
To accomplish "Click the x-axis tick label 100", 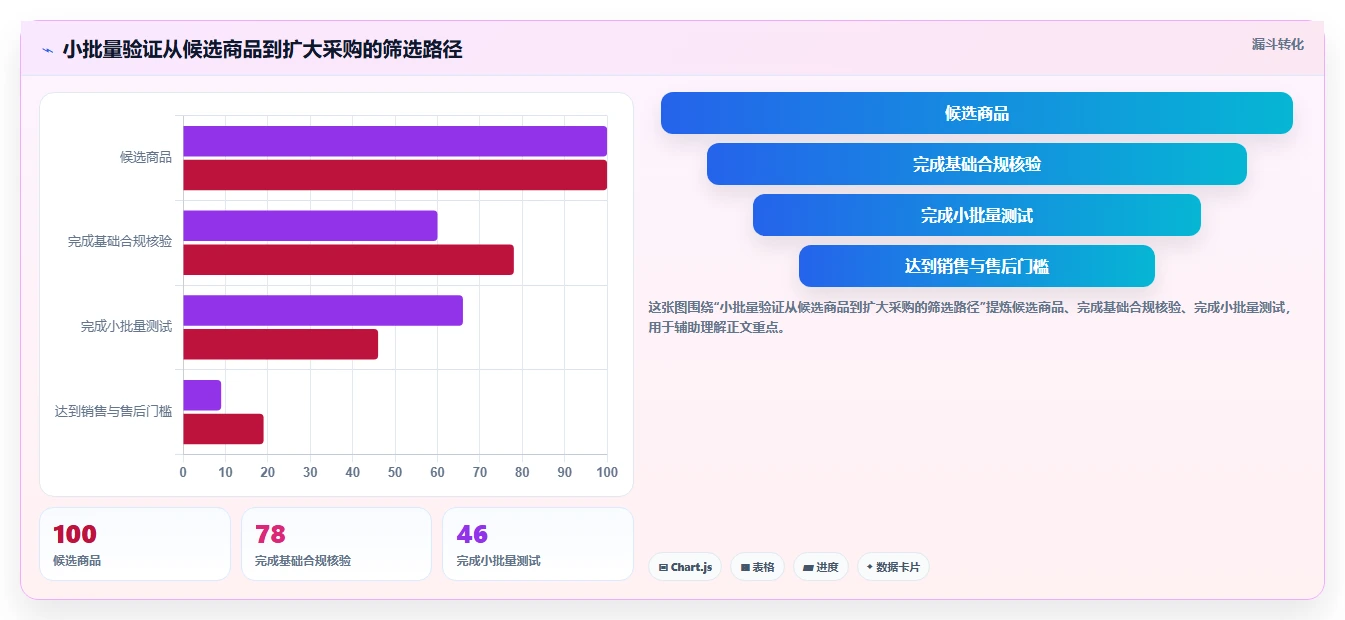I will (x=606, y=472).
